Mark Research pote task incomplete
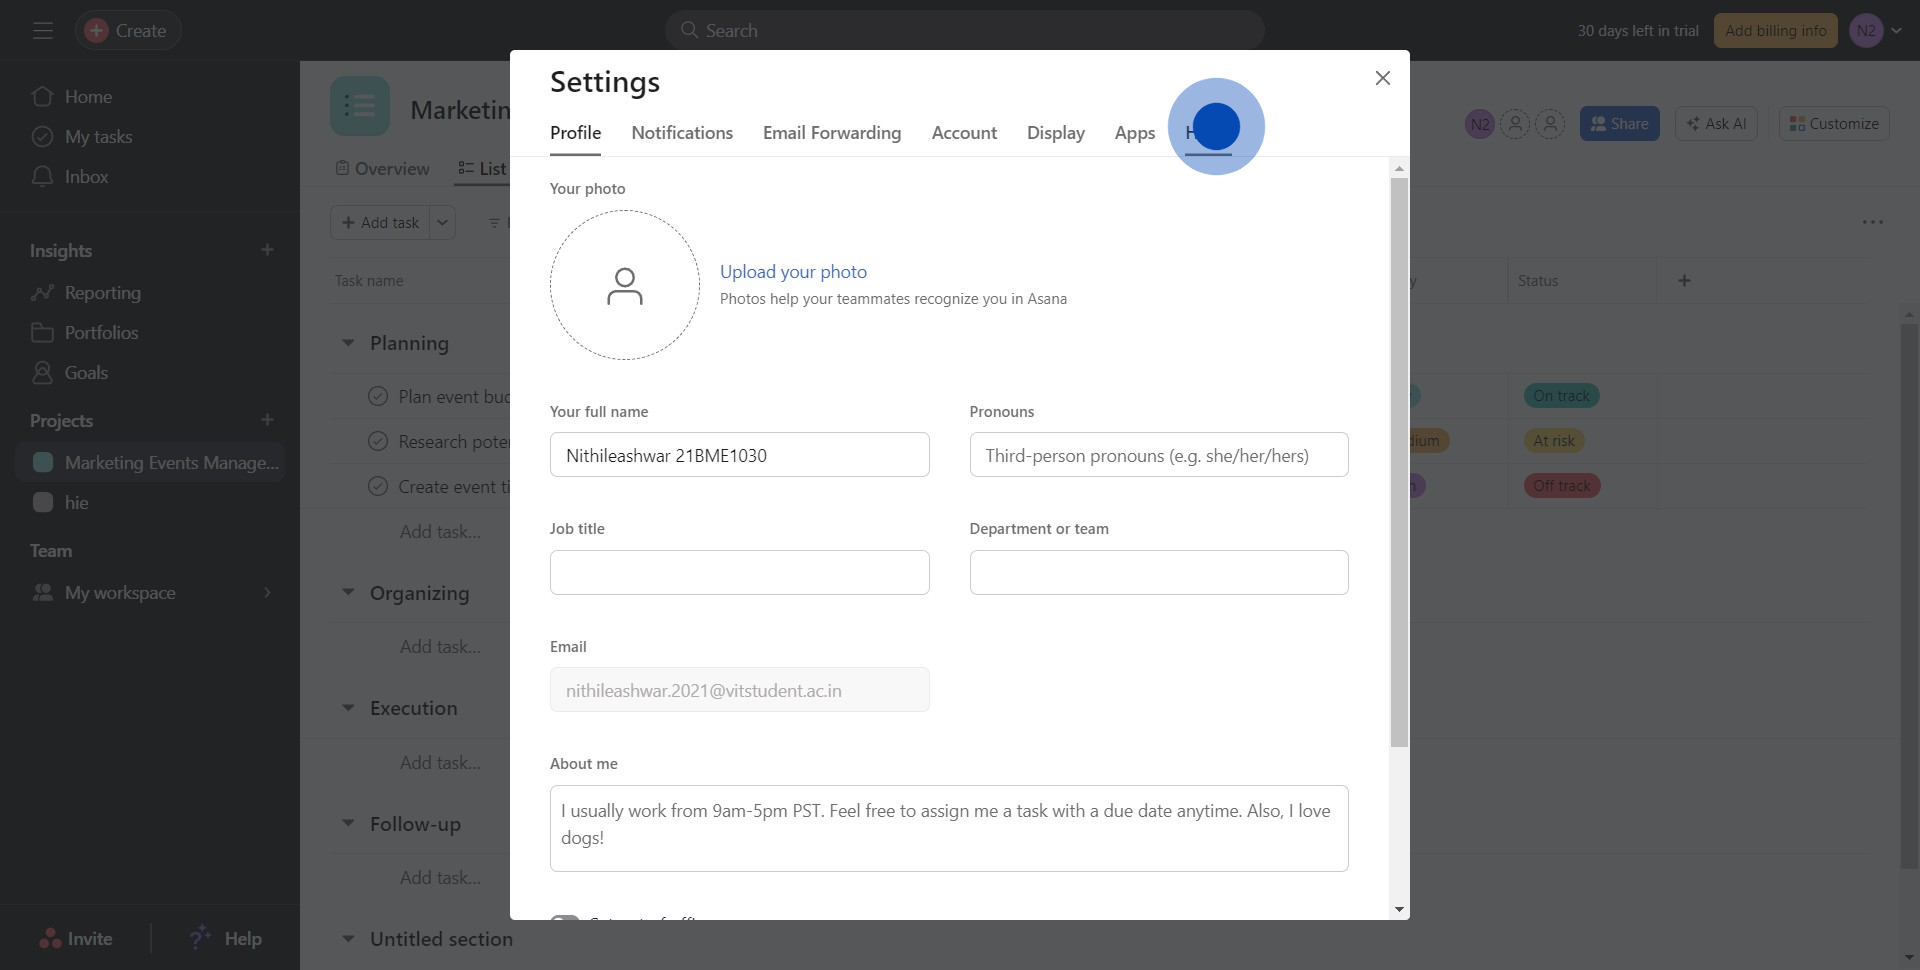Image resolution: width=1920 pixels, height=970 pixels. pyautogui.click(x=378, y=441)
